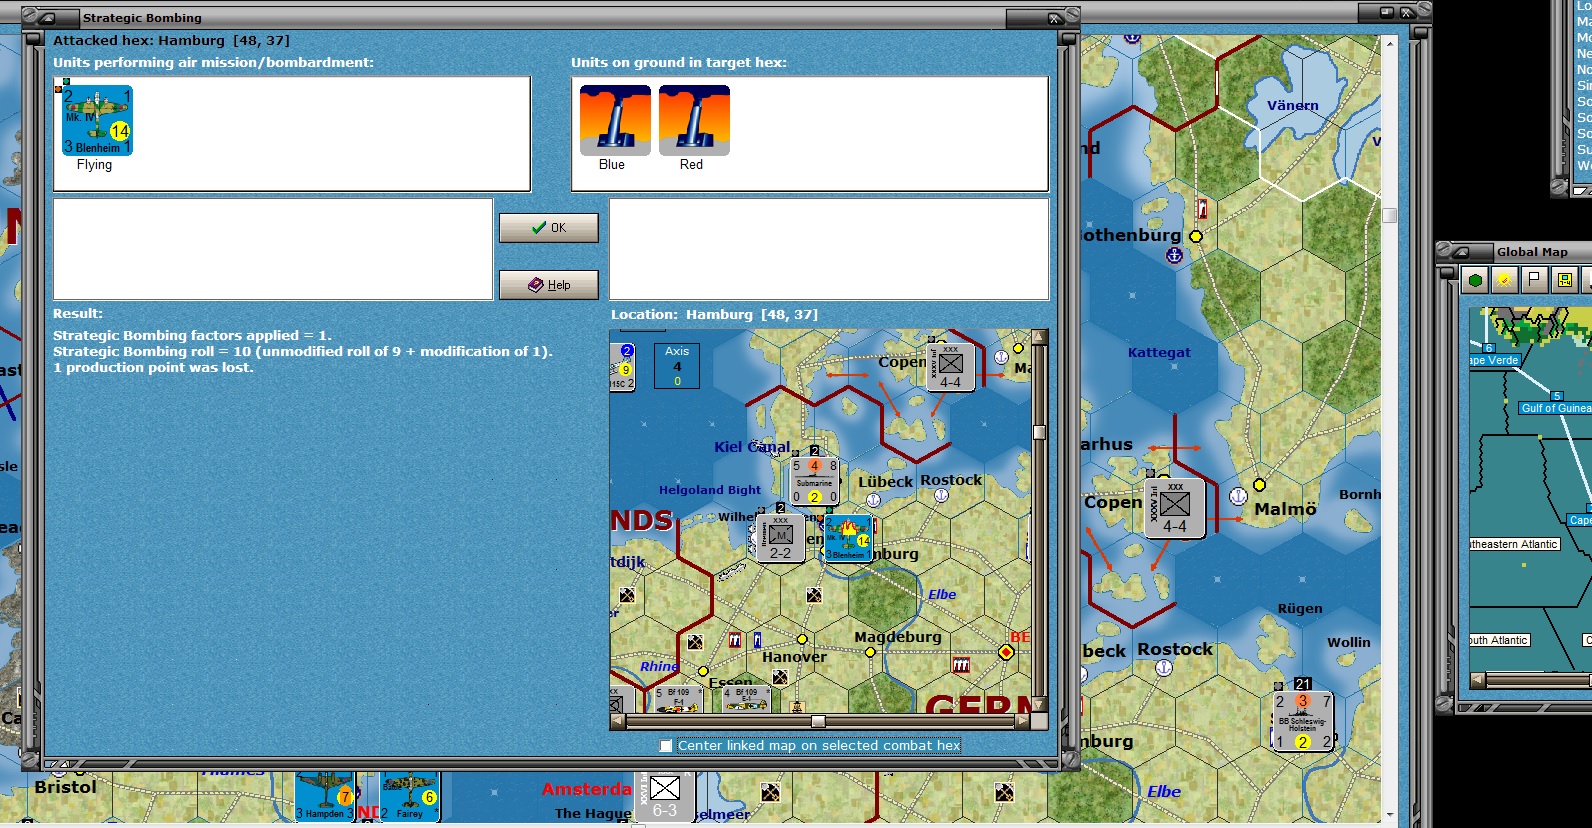Click the mini-map scroll down arrow
The image size is (1592, 828).
(1040, 705)
